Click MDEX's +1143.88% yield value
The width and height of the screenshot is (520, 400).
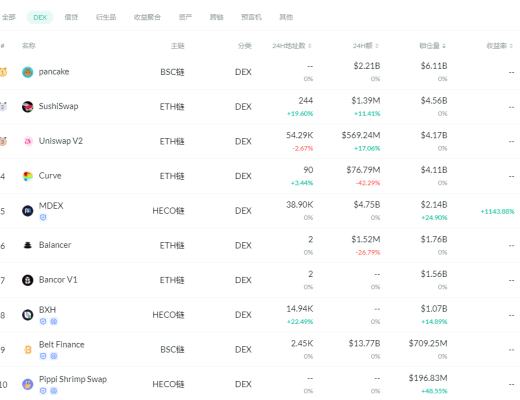(497, 211)
